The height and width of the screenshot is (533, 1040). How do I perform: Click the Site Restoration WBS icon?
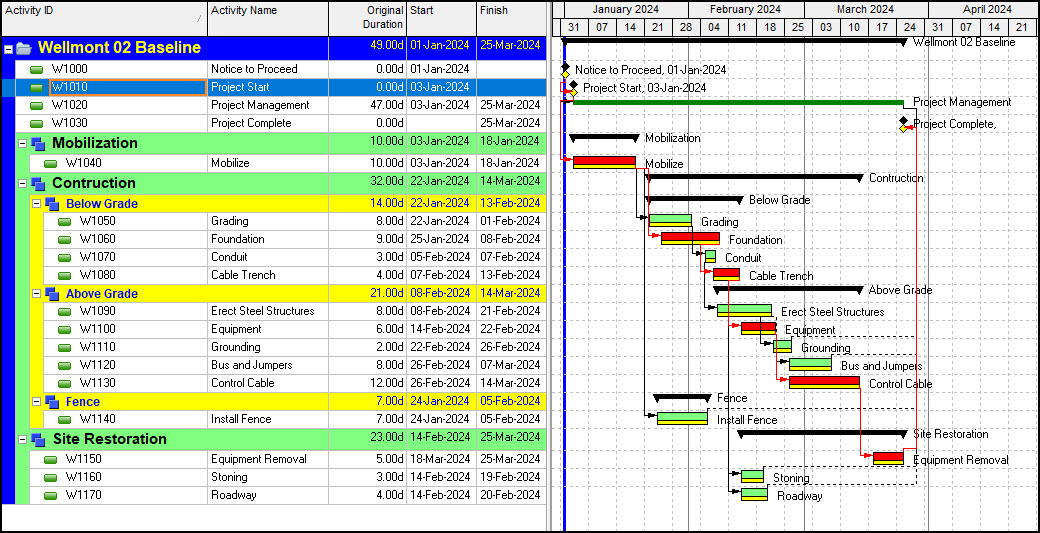point(38,439)
